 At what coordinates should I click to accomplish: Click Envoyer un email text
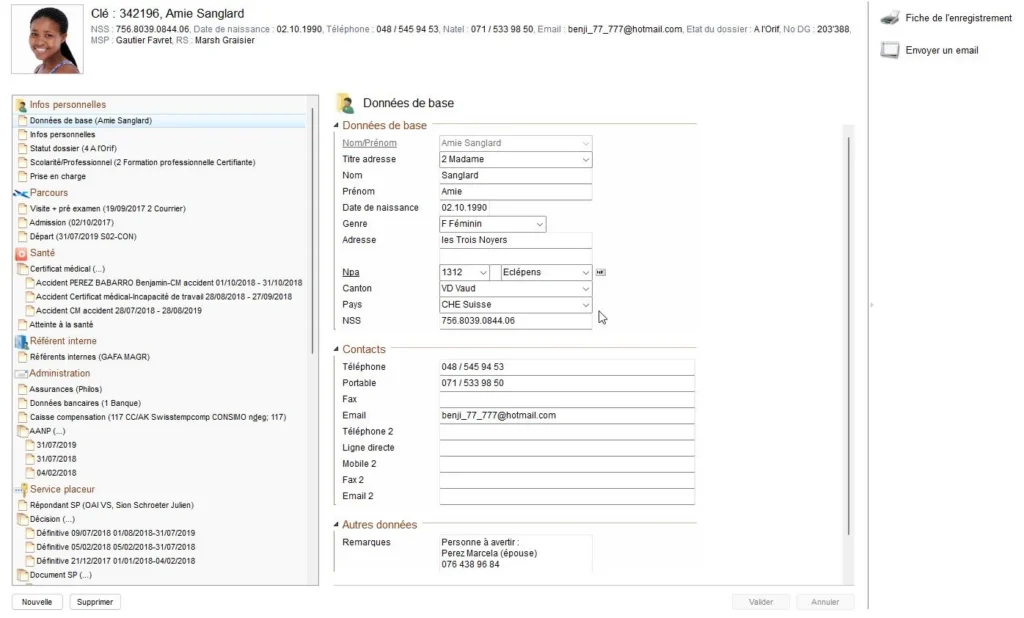(942, 50)
